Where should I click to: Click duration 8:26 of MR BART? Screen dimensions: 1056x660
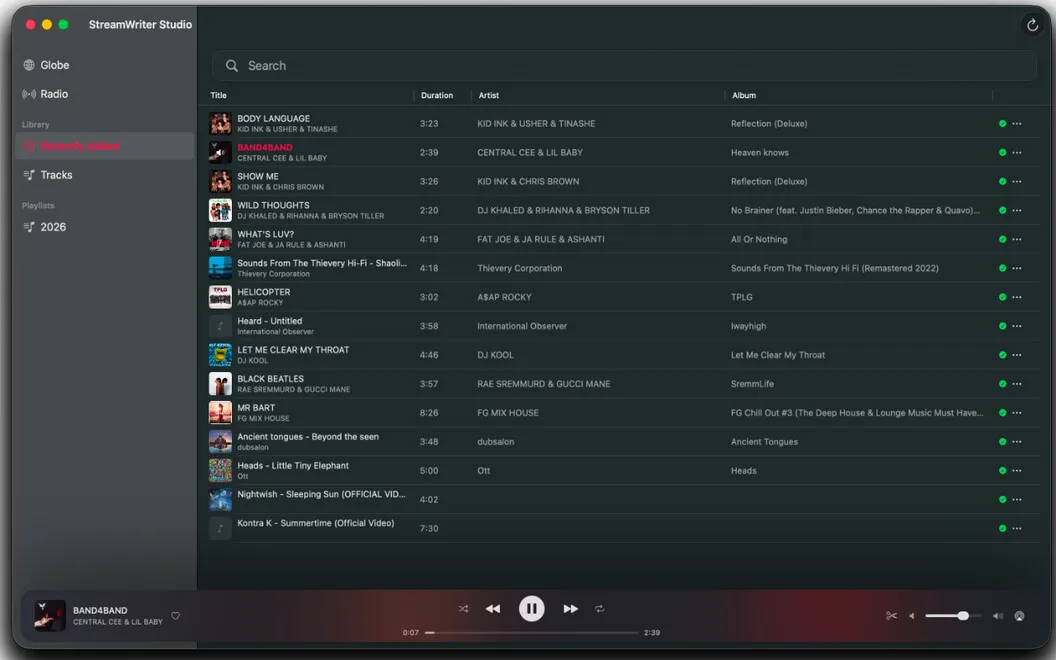pyautogui.click(x=429, y=413)
